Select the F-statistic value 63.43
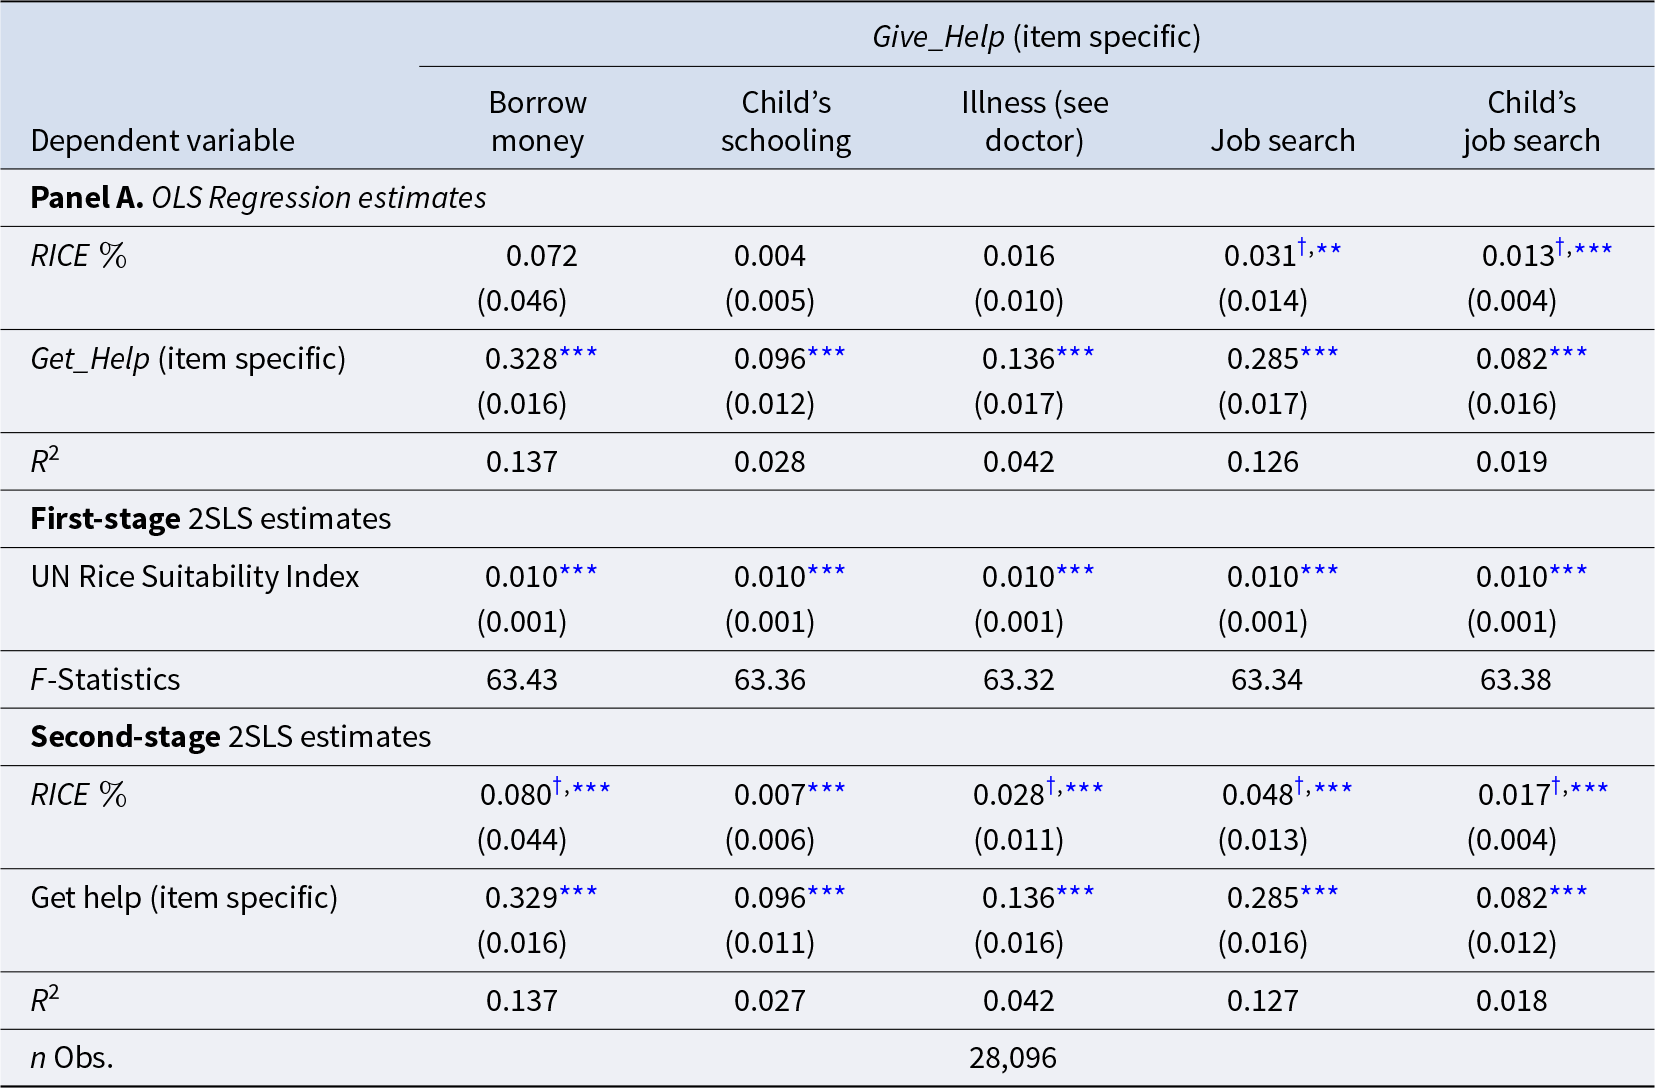 [x=522, y=680]
